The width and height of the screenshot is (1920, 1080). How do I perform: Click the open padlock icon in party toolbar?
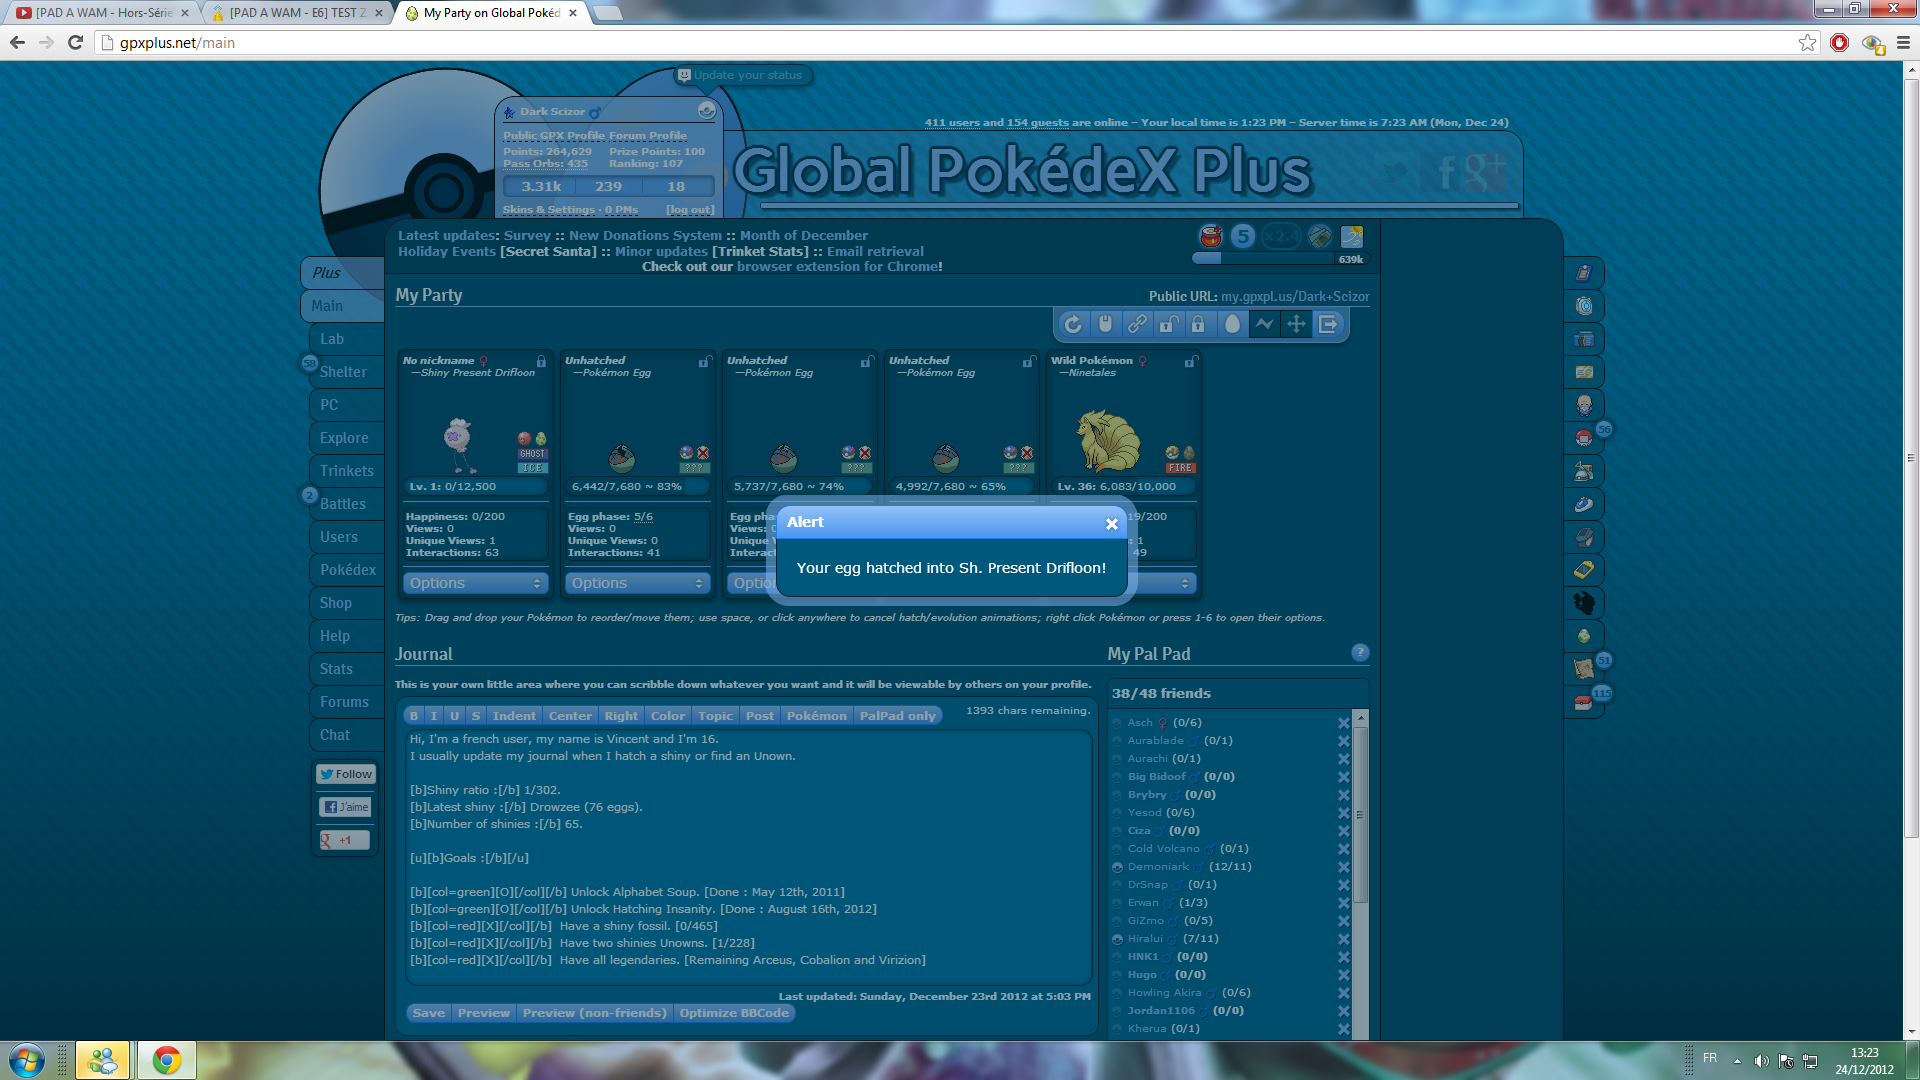1167,324
